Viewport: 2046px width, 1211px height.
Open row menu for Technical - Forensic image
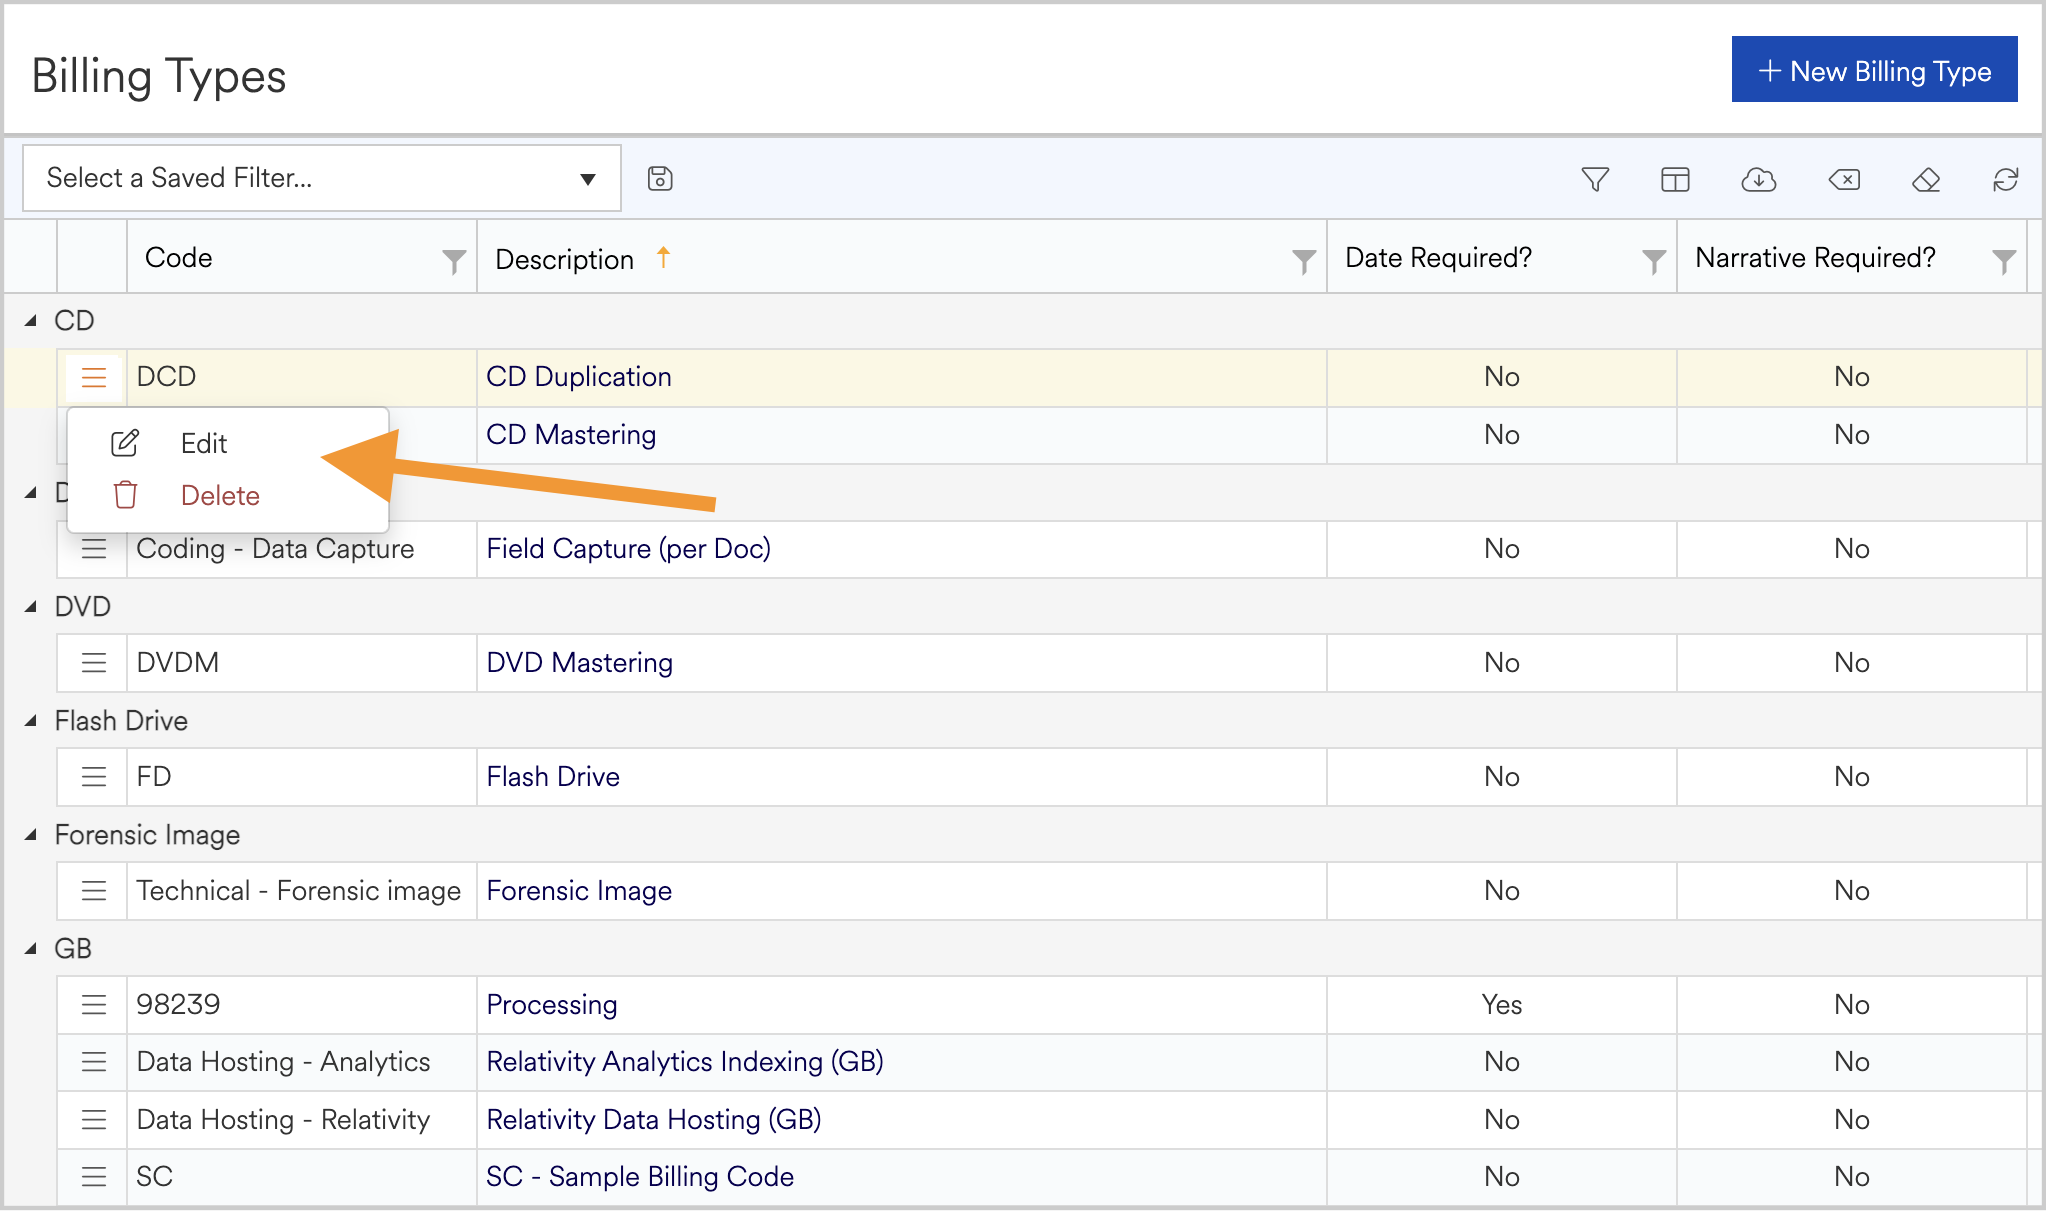(94, 891)
